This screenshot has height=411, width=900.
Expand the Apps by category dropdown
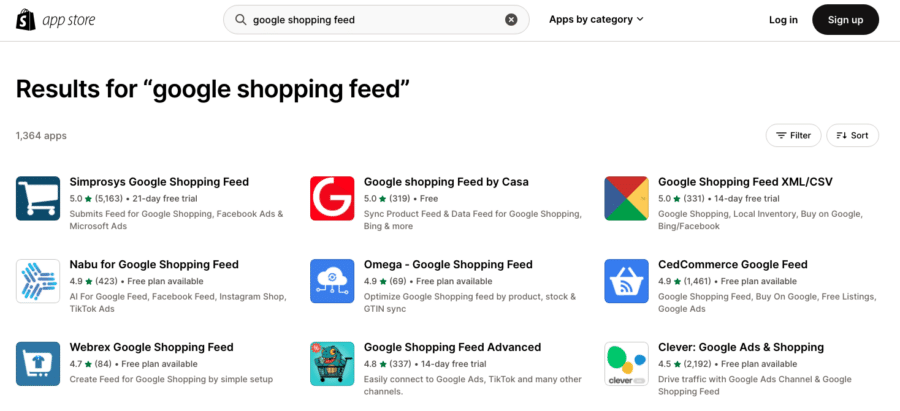[596, 20]
